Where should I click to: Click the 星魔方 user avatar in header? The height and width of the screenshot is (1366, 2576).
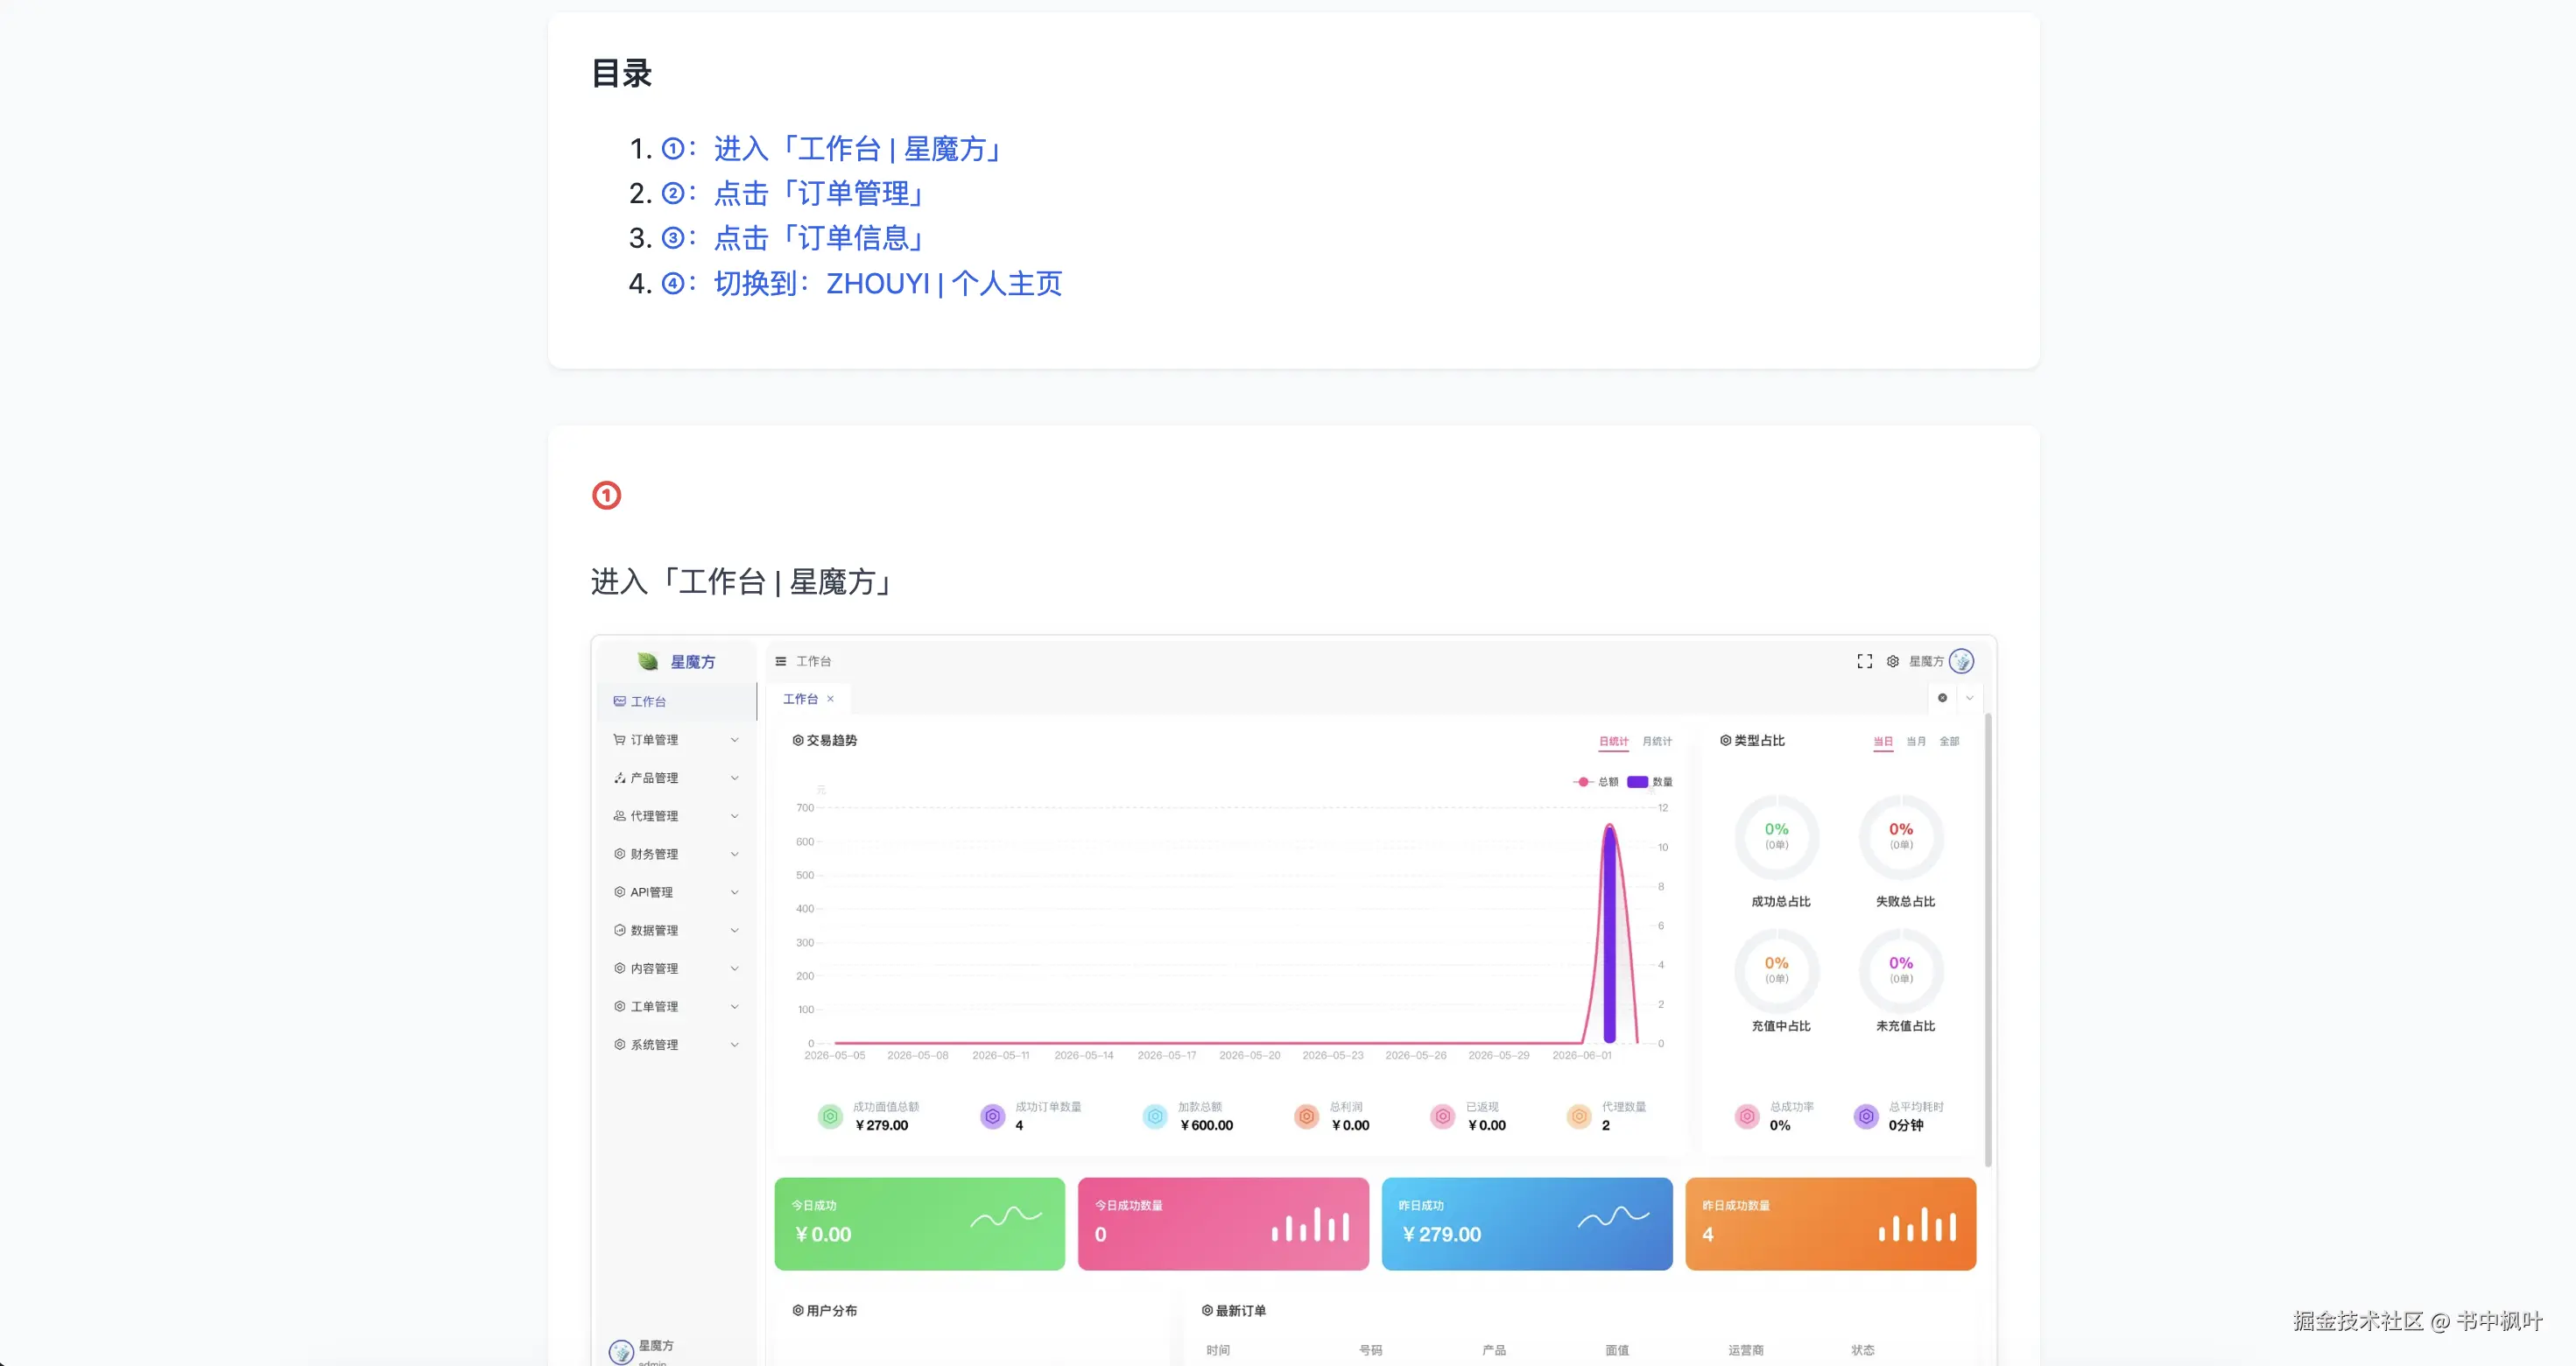(x=1962, y=661)
